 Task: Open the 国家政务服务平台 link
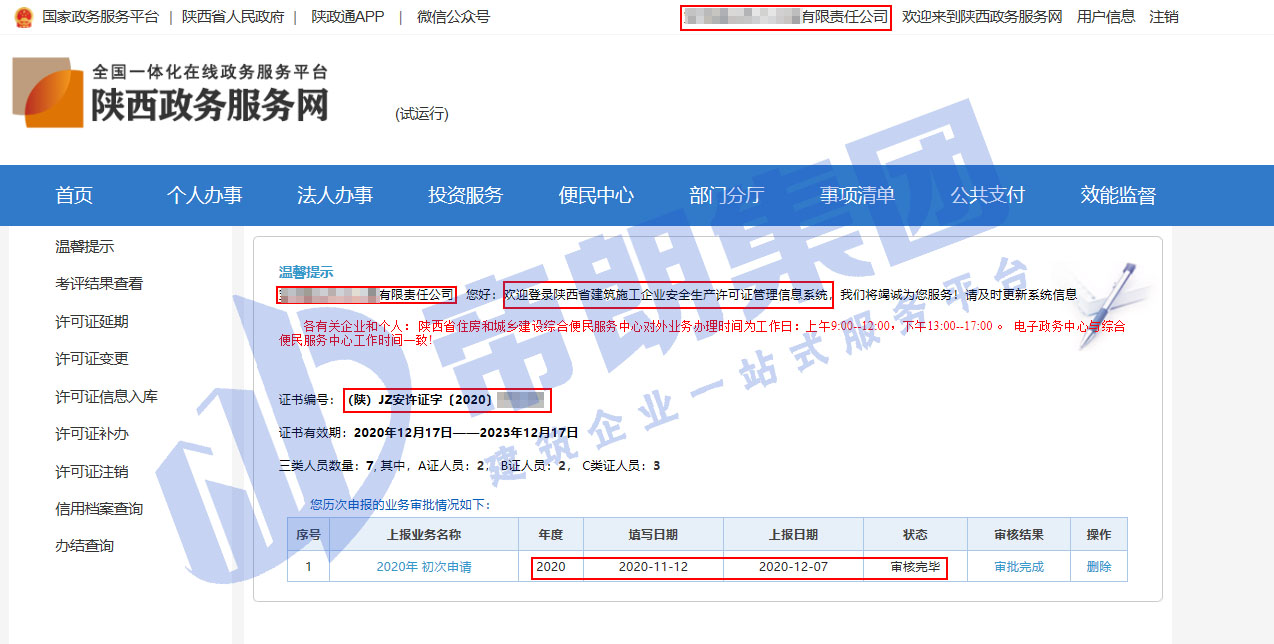(x=100, y=17)
